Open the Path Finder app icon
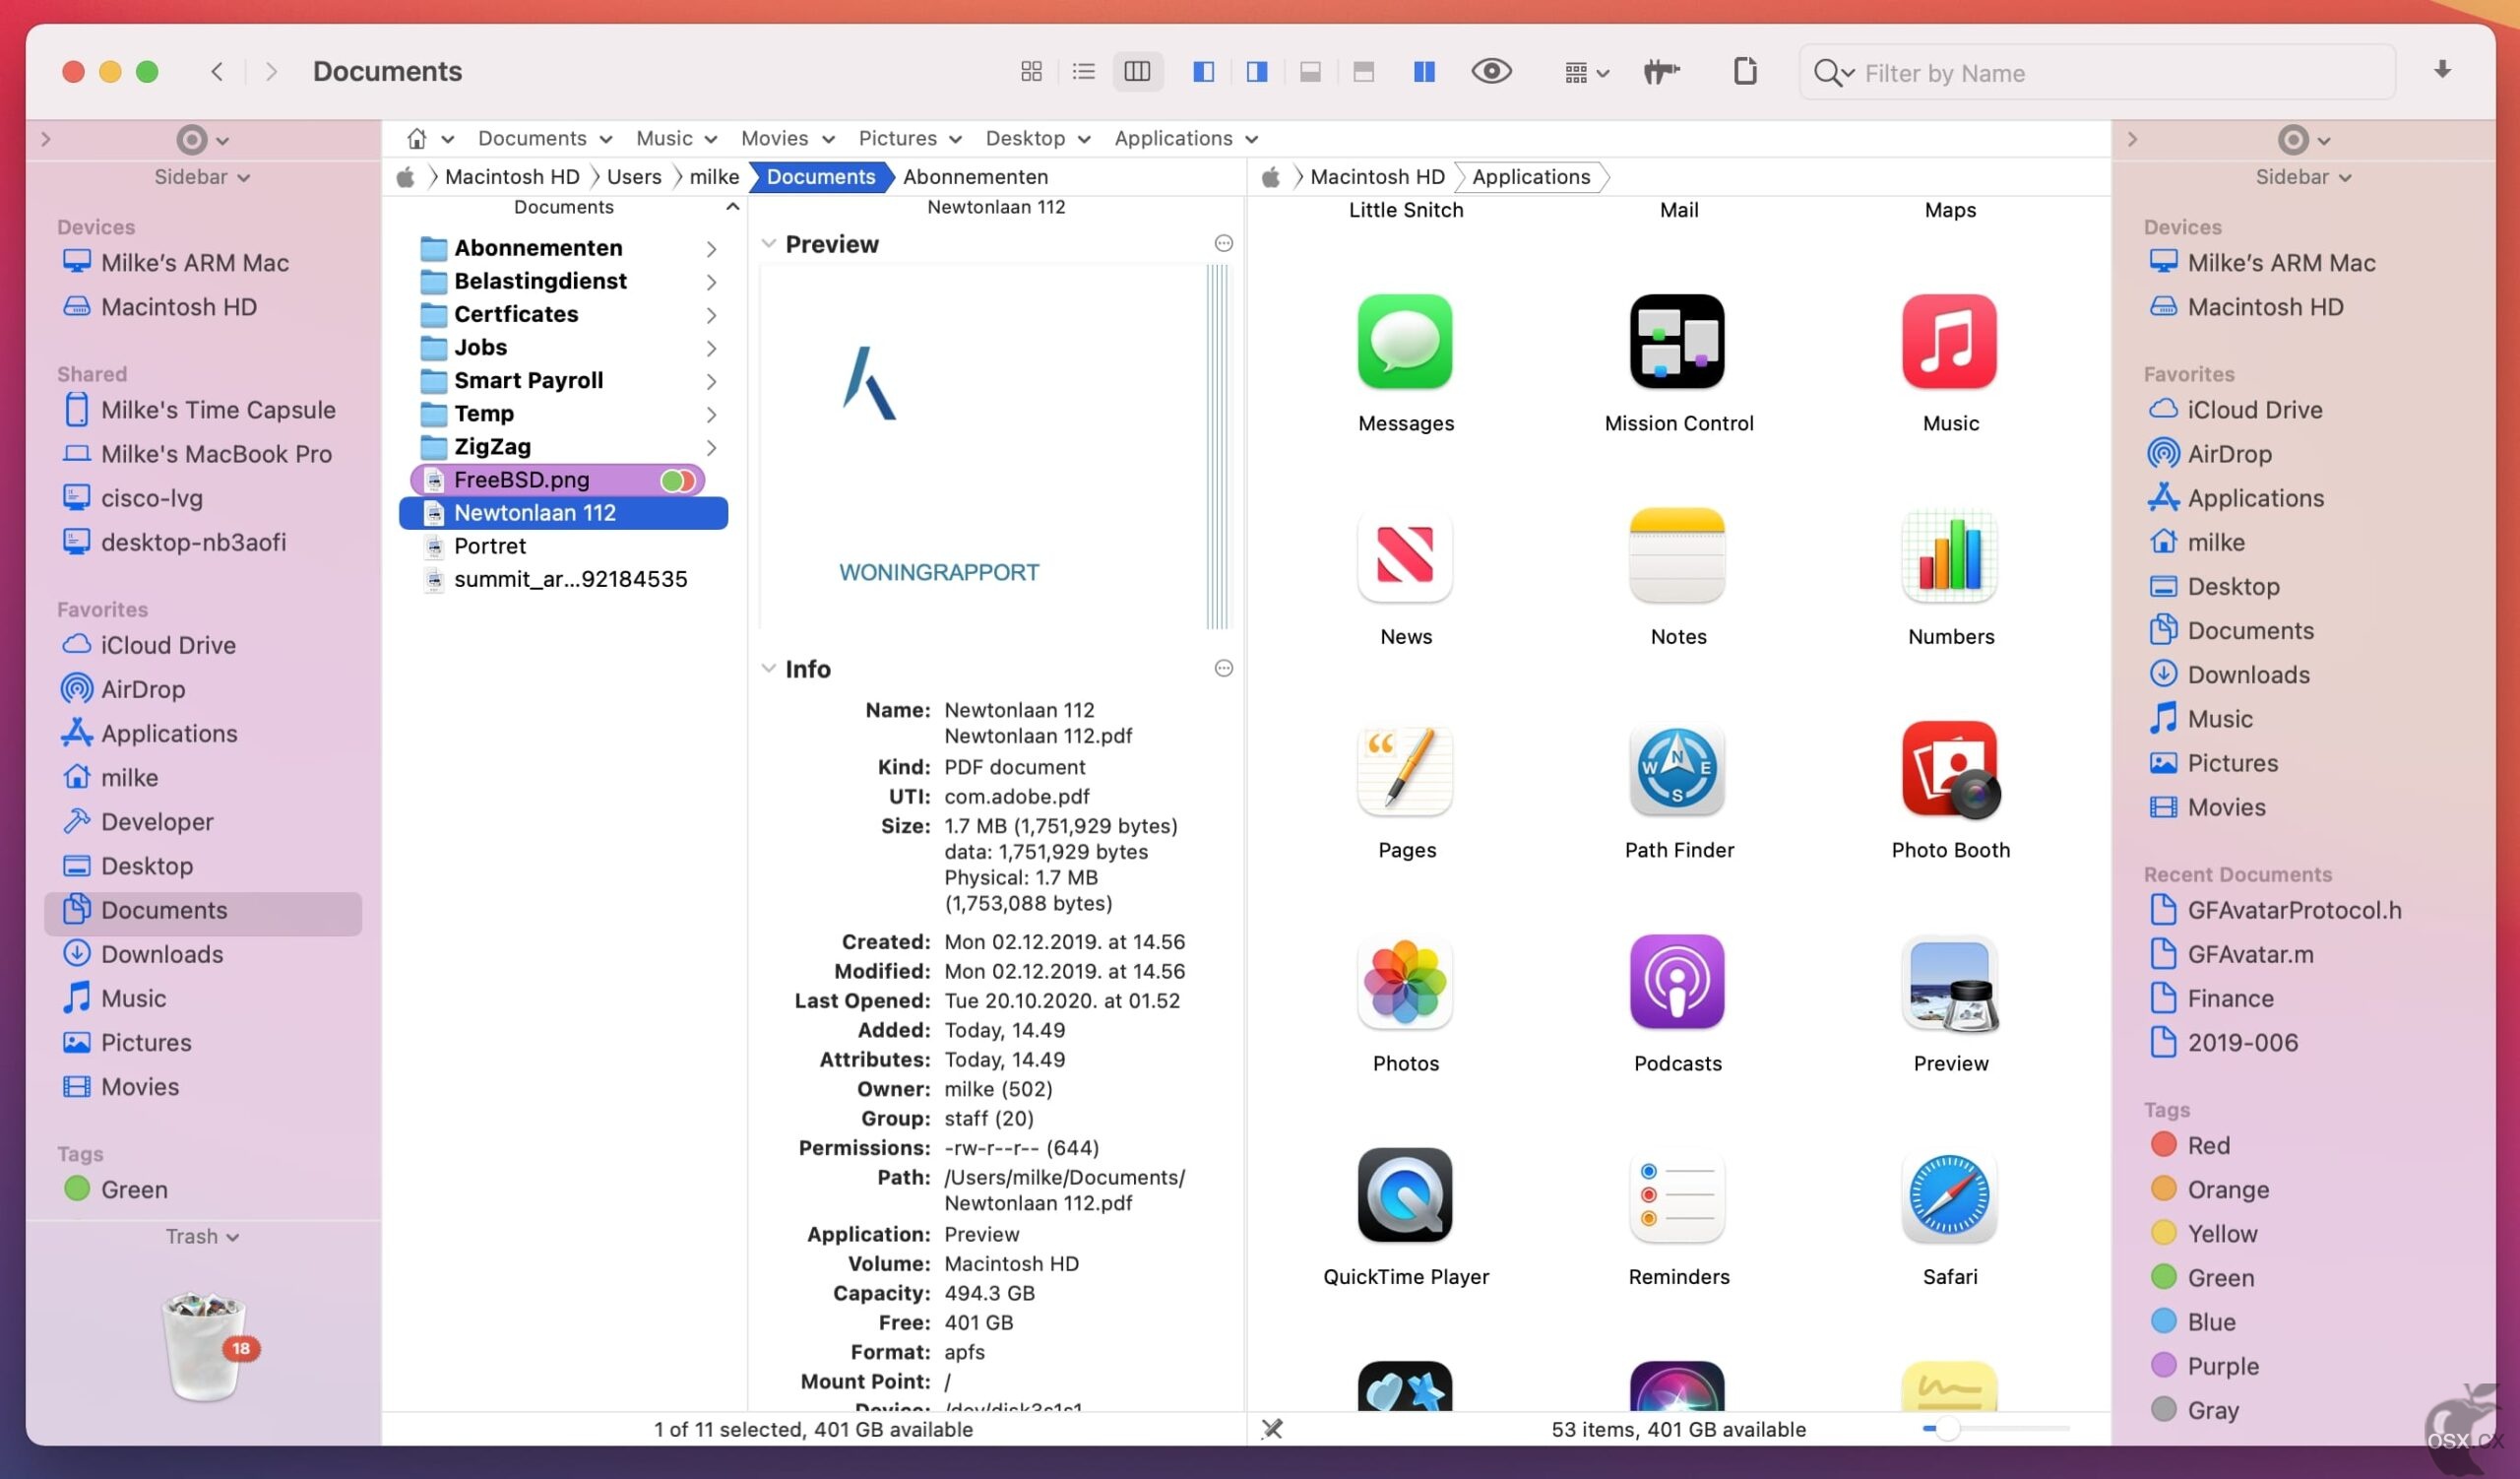The image size is (2520, 1479). point(1677,768)
